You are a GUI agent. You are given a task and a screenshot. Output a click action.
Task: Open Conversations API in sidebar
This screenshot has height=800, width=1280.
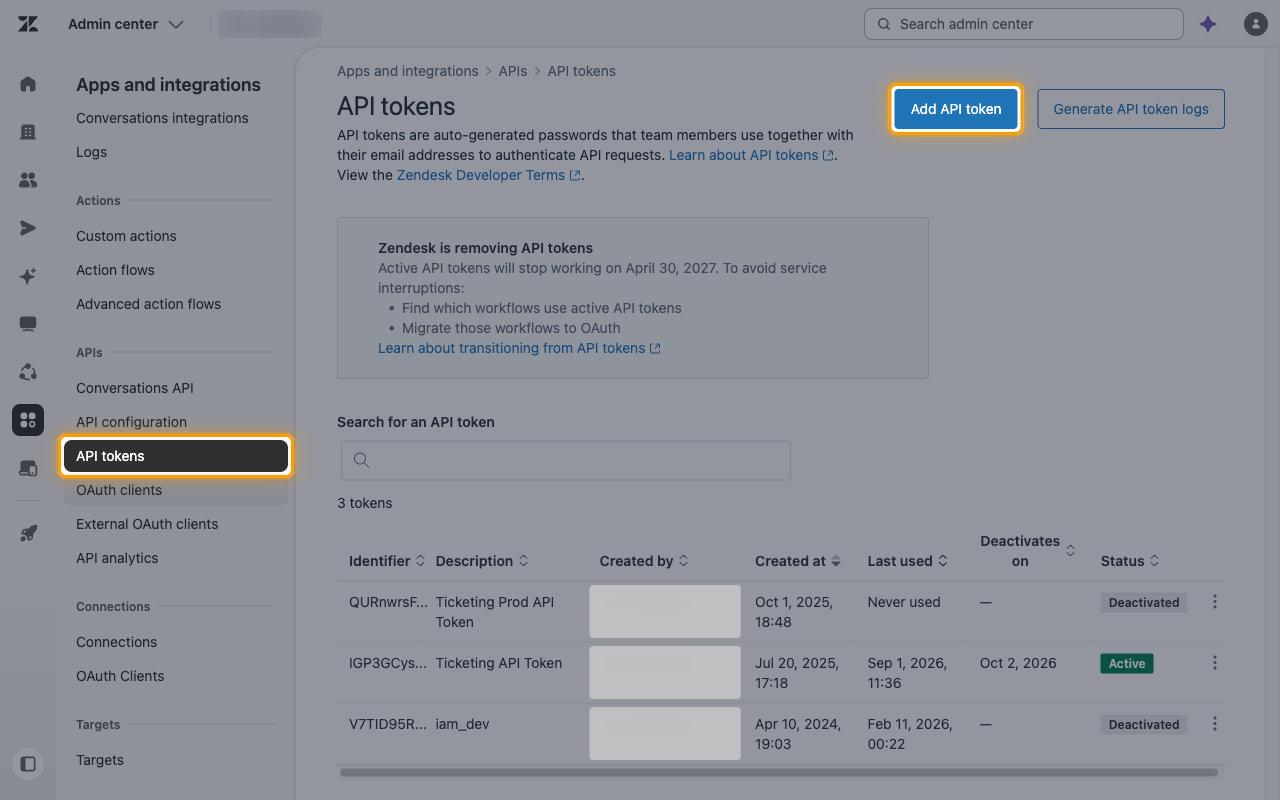coord(135,388)
